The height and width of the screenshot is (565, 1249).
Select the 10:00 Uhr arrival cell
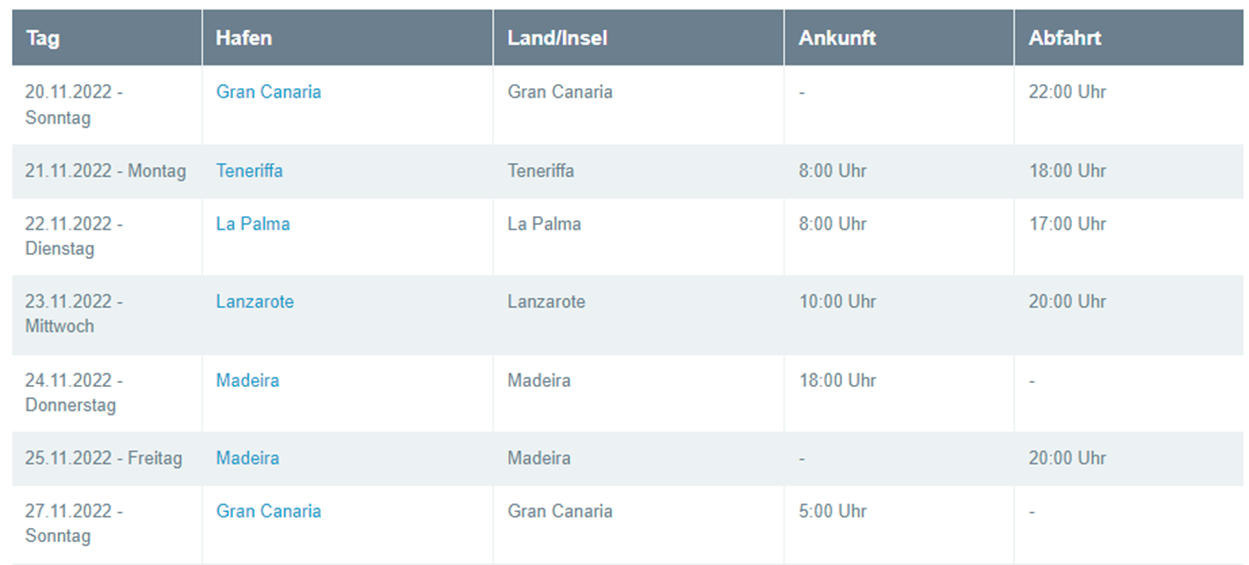[837, 301]
